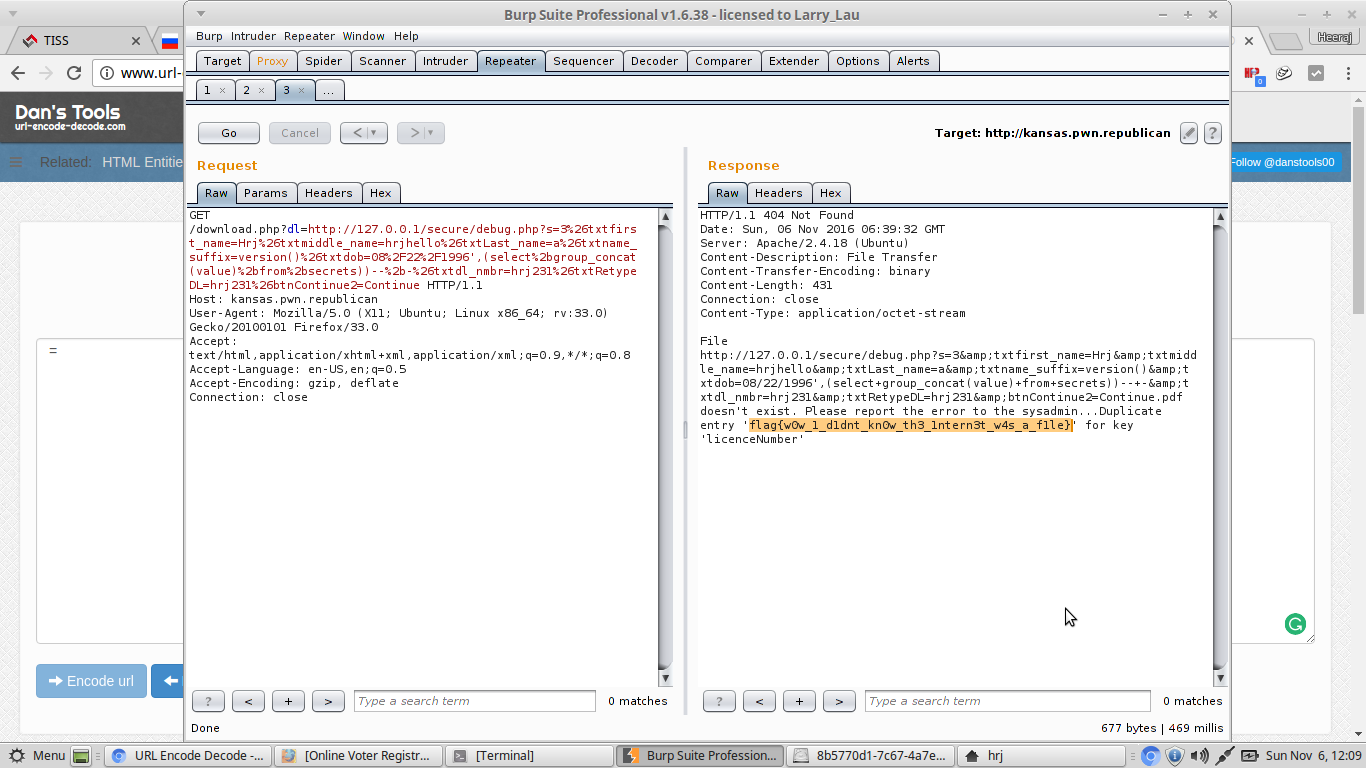Switch to the Decoder tool tab

click(654, 61)
